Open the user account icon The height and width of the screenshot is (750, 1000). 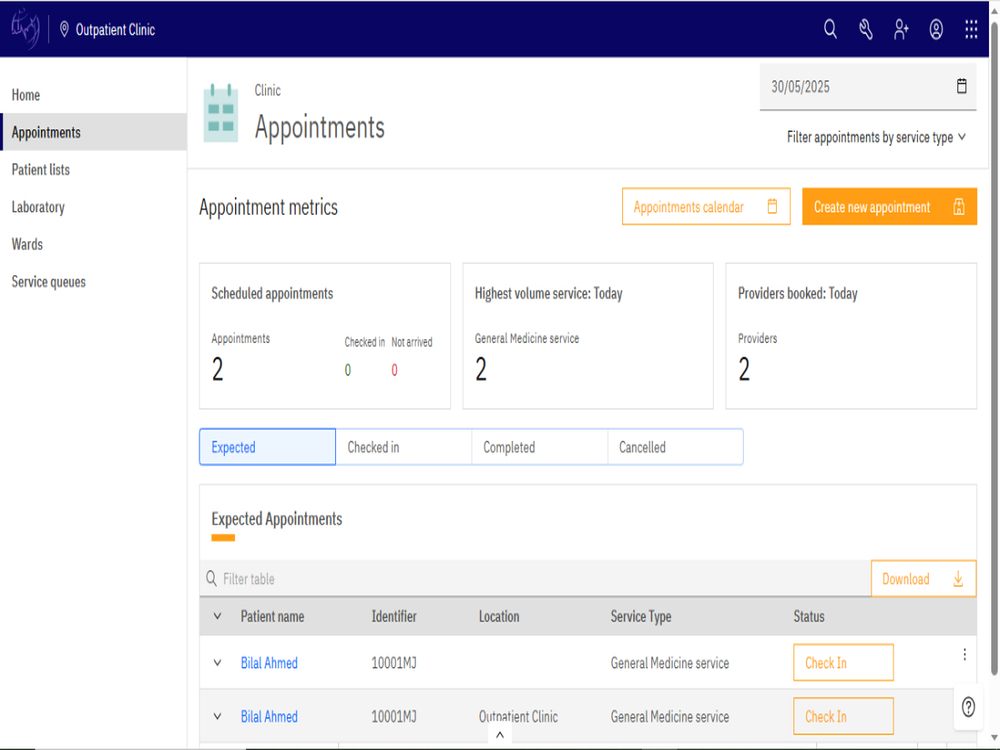tap(936, 29)
